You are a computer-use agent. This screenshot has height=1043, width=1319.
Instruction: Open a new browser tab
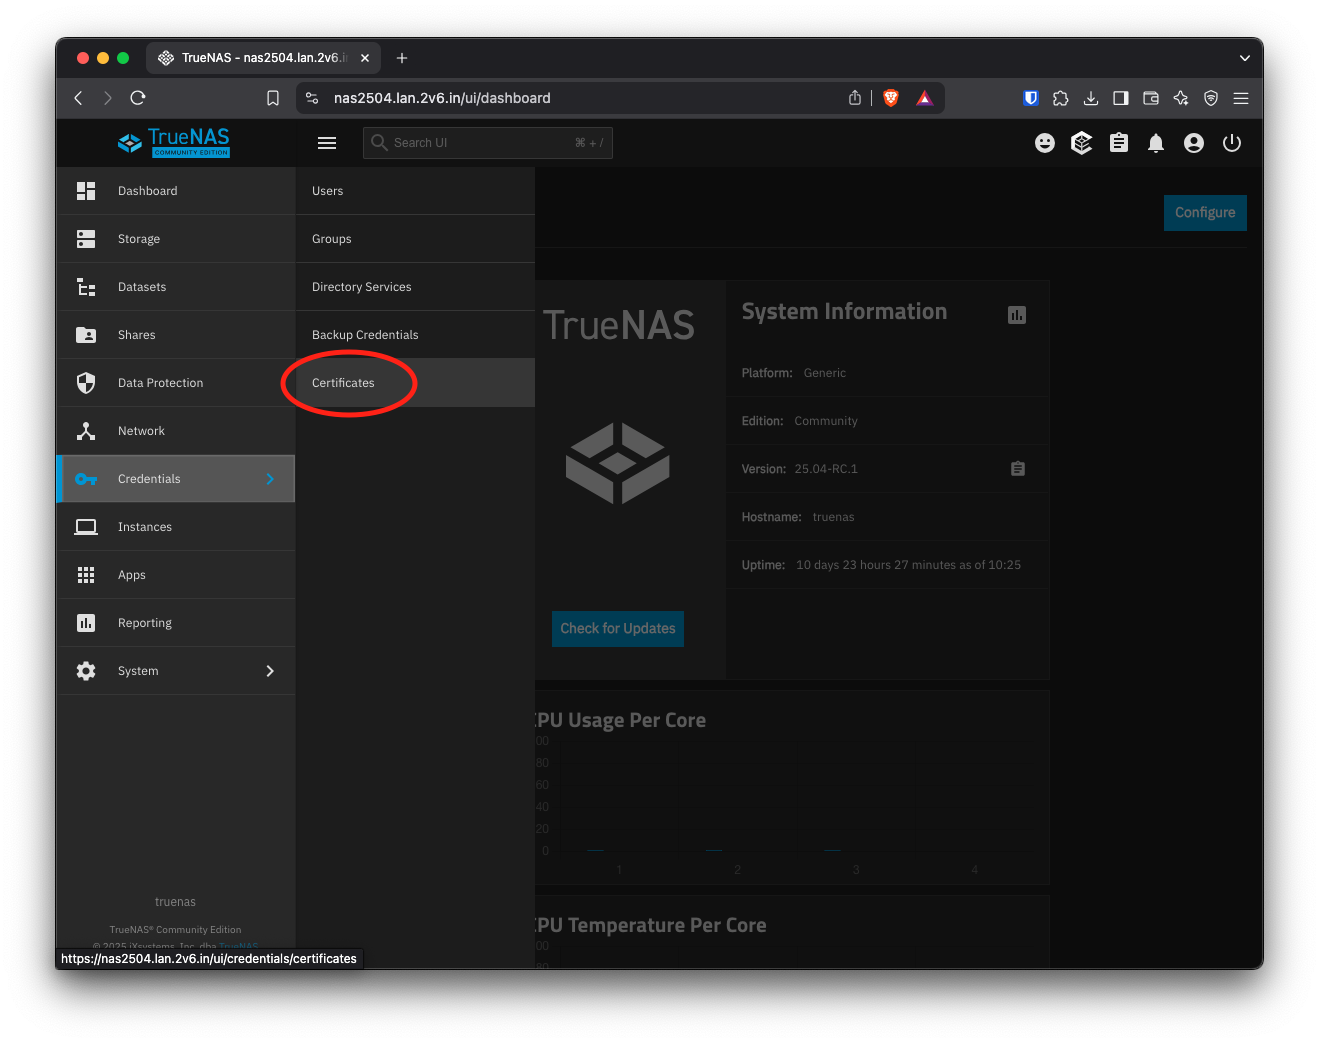[402, 58]
